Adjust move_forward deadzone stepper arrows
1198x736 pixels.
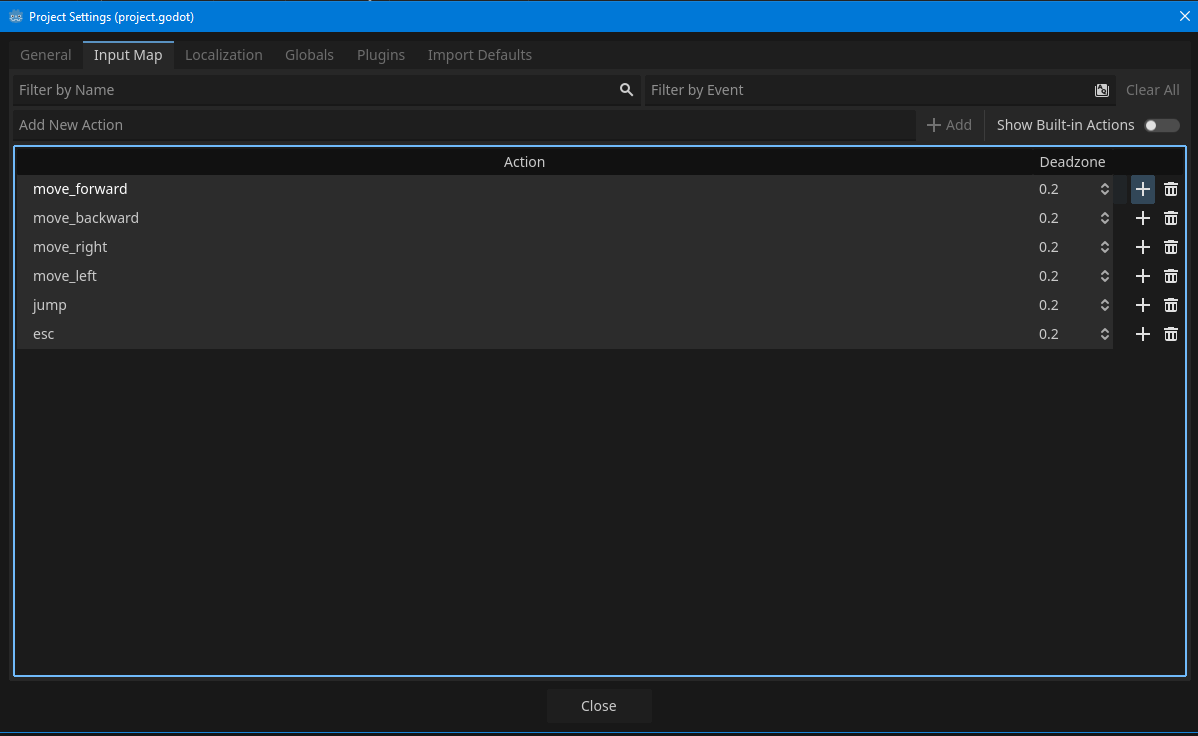[x=1104, y=189]
